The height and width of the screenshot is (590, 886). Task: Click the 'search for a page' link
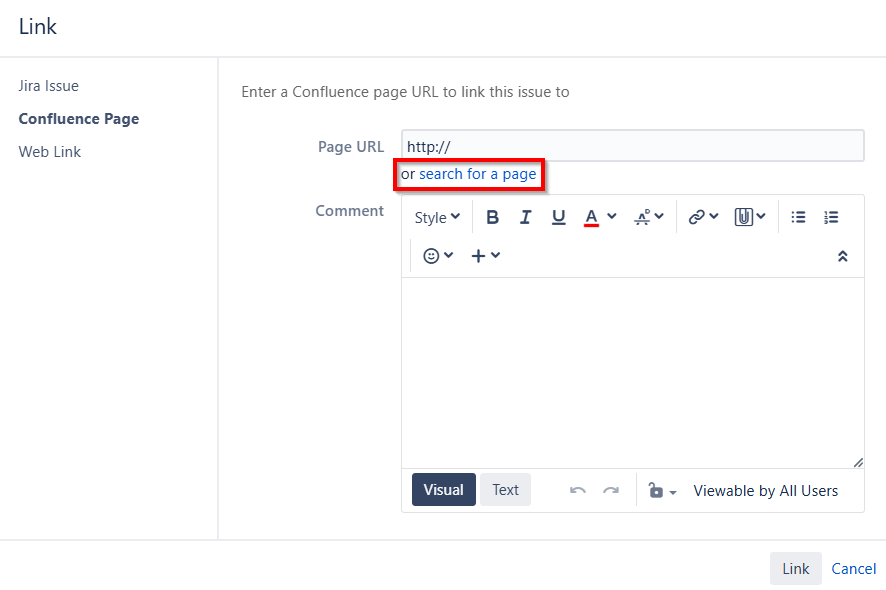pos(477,174)
